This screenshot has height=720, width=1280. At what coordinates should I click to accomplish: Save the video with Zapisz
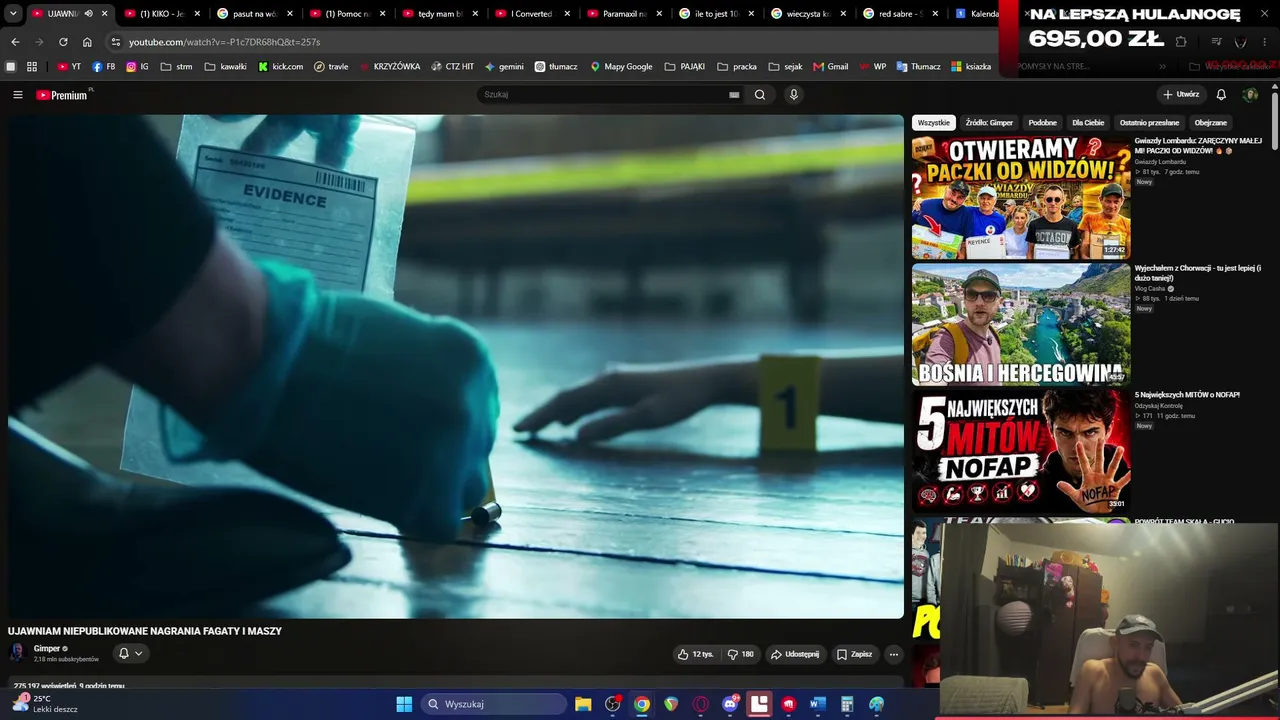(855, 654)
